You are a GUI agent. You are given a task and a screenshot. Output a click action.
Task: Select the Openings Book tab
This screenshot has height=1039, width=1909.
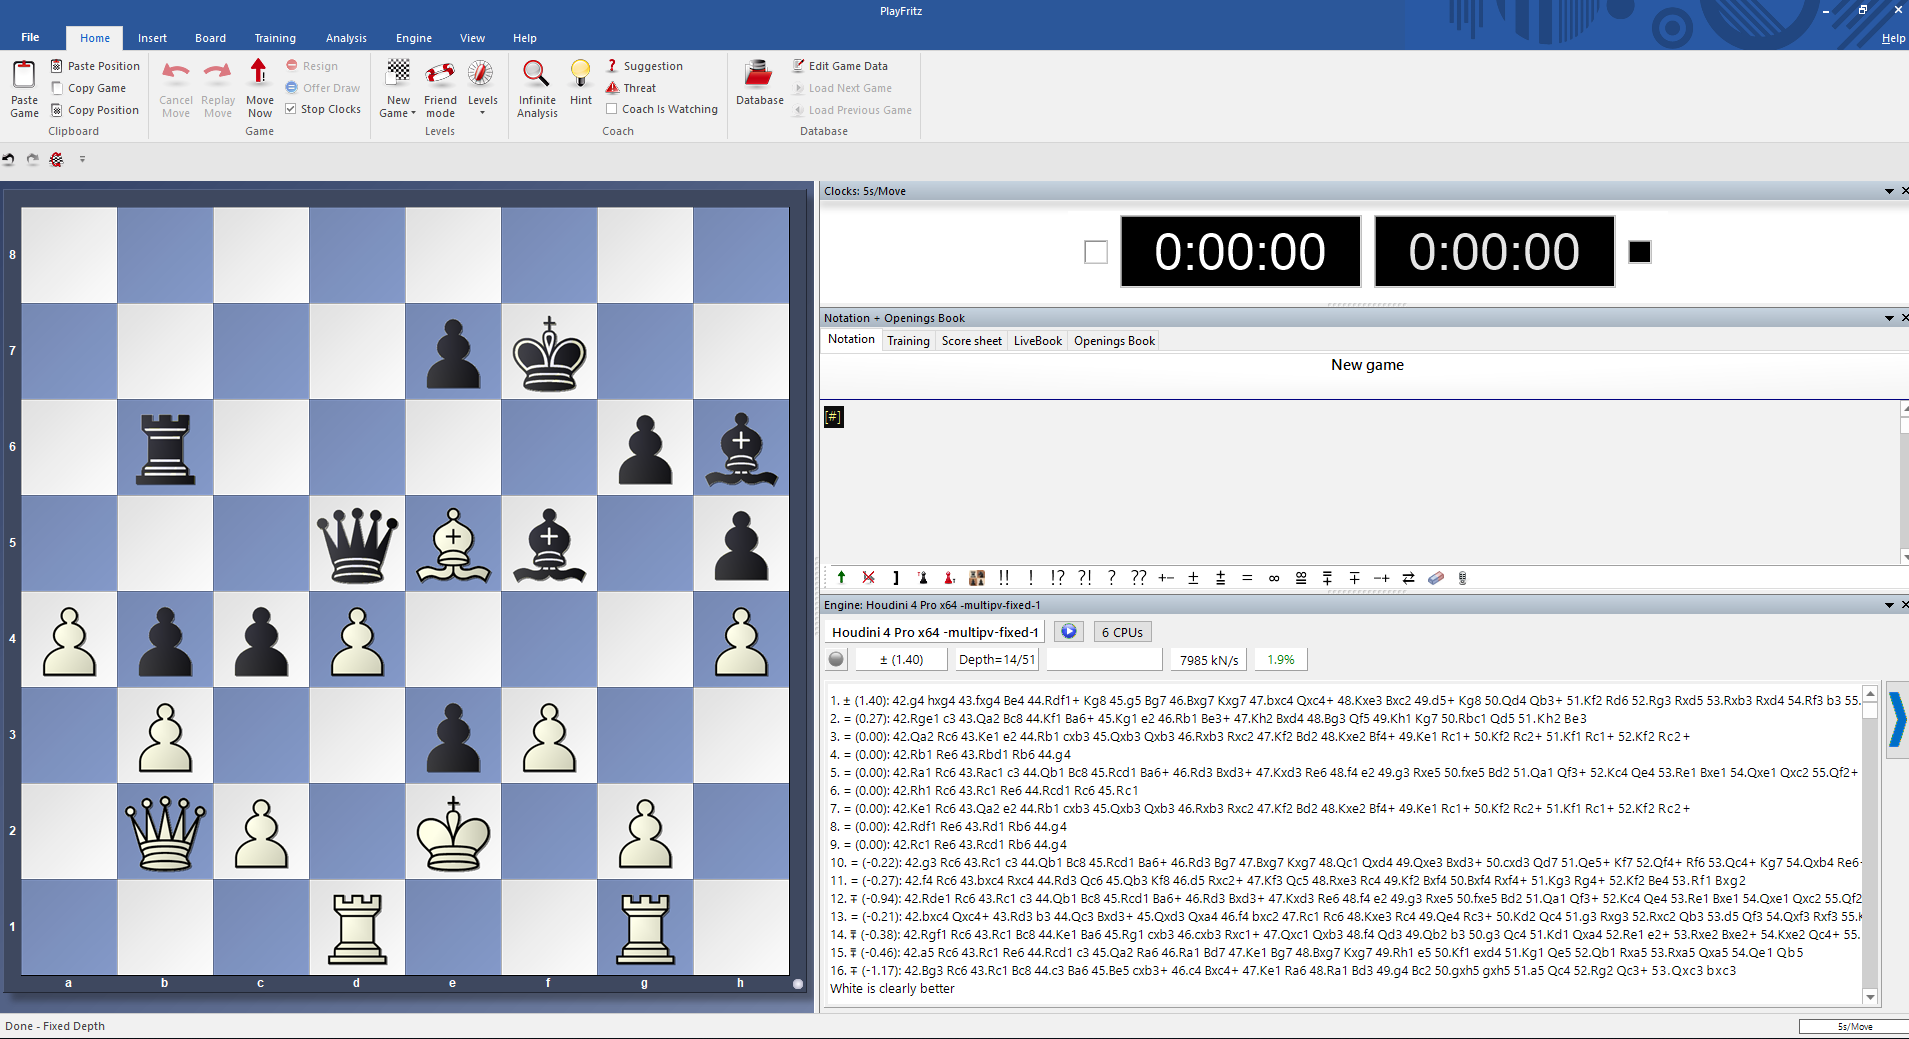(1114, 341)
